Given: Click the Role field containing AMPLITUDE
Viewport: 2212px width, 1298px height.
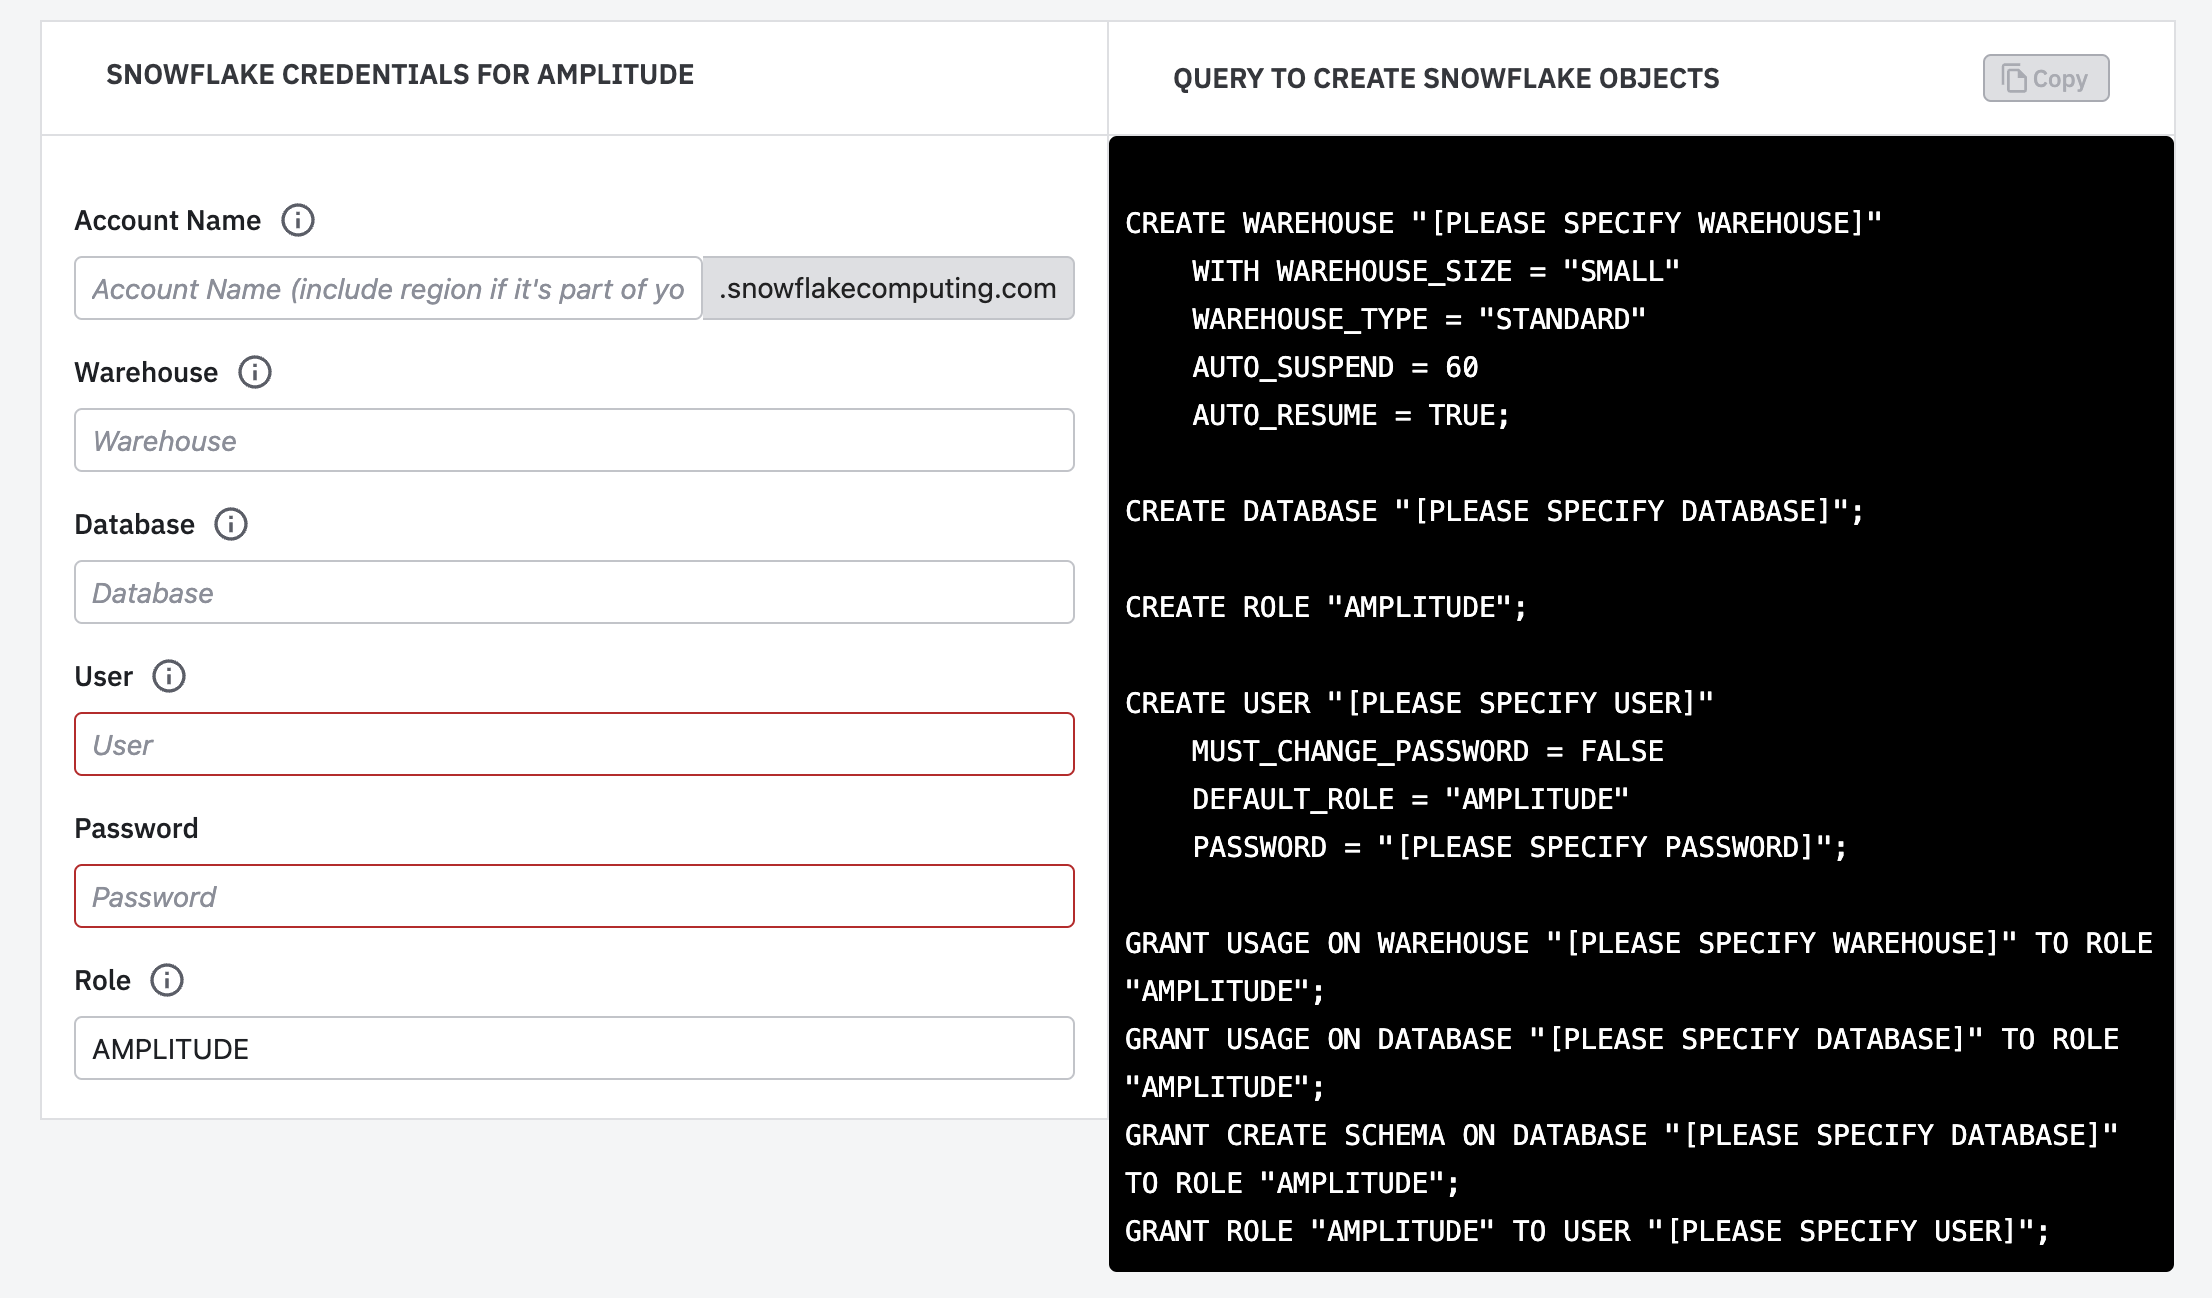Looking at the screenshot, I should [x=574, y=1049].
